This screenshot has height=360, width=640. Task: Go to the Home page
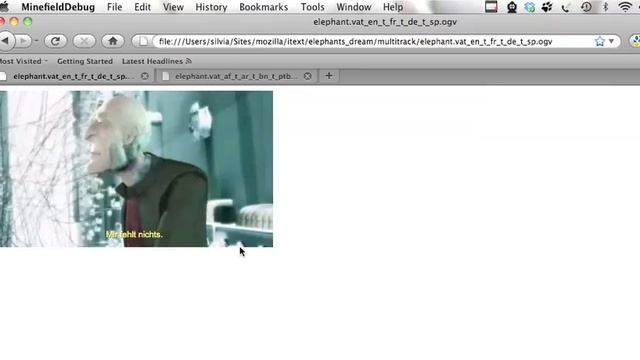point(113,41)
